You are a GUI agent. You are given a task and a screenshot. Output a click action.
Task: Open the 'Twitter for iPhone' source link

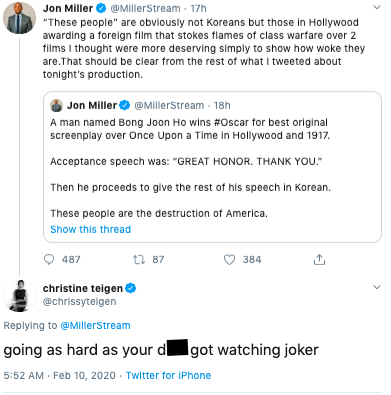click(x=168, y=375)
